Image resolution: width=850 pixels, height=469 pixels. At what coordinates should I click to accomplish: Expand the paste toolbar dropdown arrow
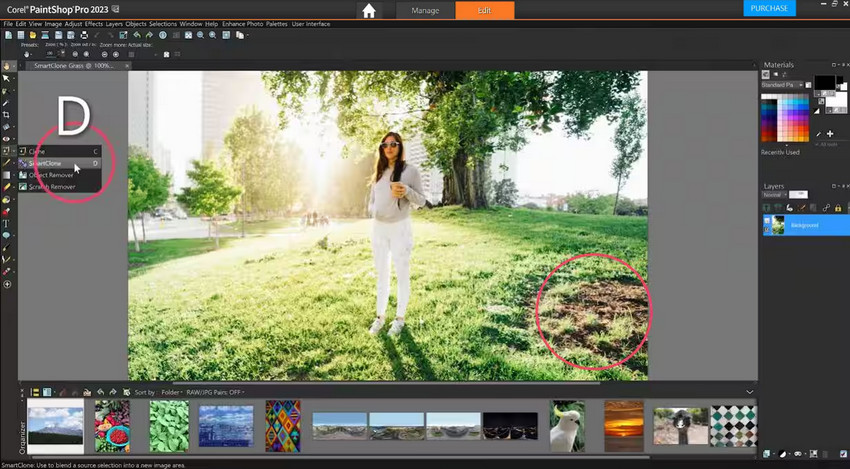(x=248, y=35)
